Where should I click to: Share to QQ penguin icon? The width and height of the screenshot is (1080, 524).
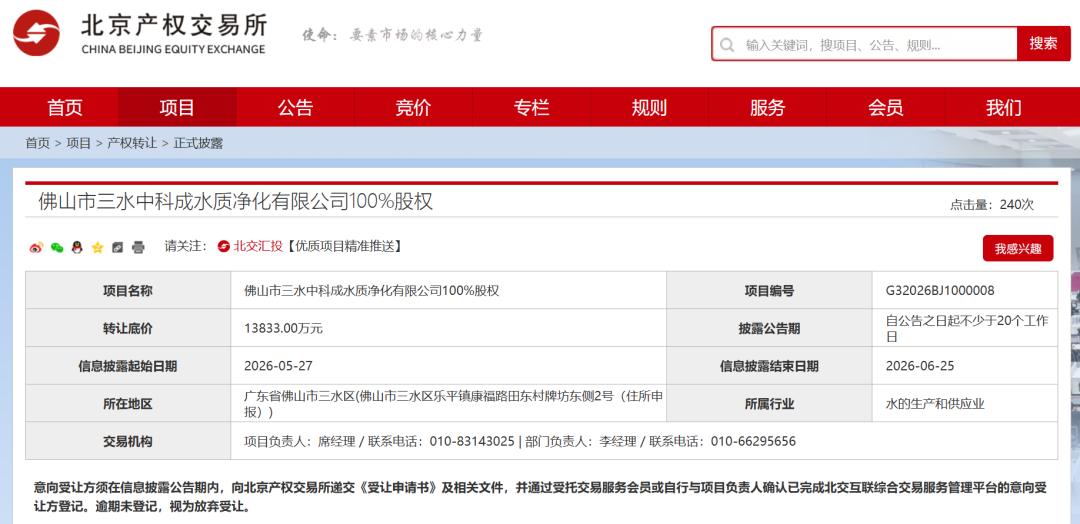click(77, 247)
